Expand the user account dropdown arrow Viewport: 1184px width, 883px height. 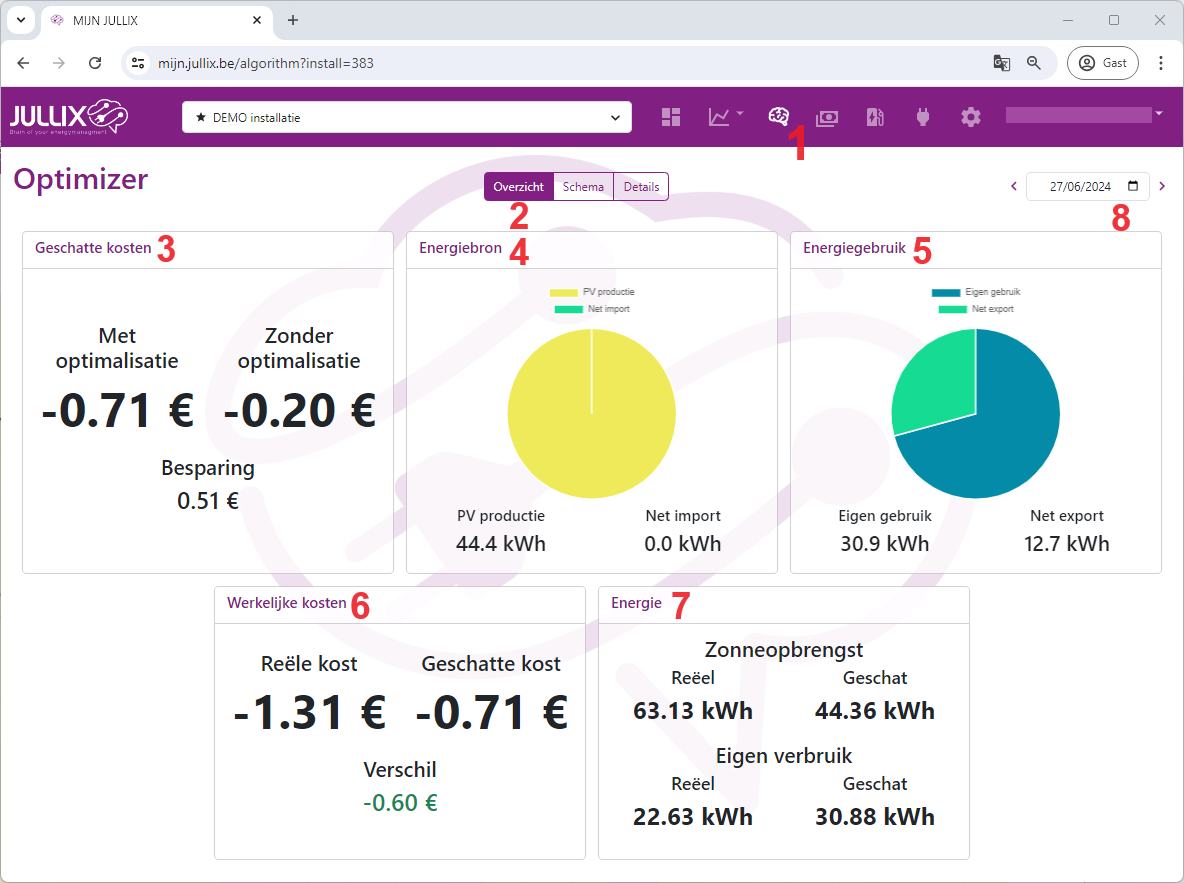(1158, 114)
